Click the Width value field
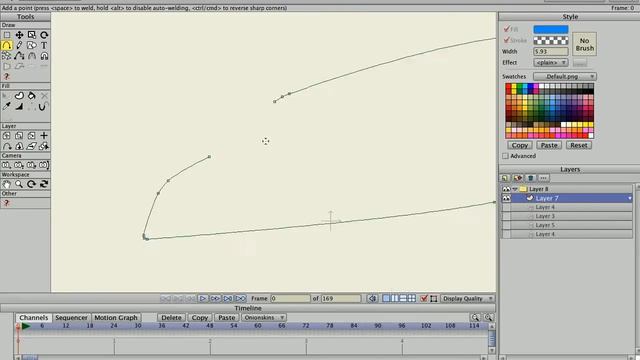The image size is (640, 360). click(551, 51)
